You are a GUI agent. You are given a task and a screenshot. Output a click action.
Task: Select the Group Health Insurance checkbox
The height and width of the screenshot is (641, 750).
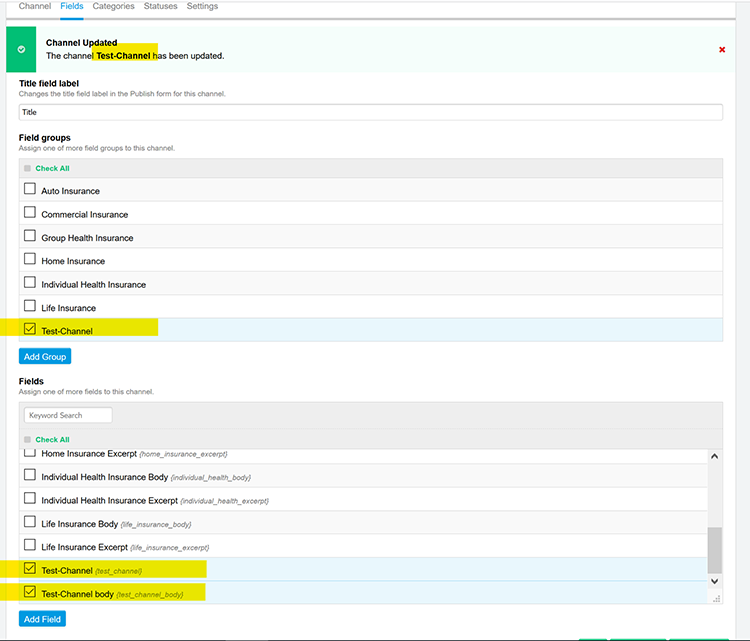[x=30, y=235]
